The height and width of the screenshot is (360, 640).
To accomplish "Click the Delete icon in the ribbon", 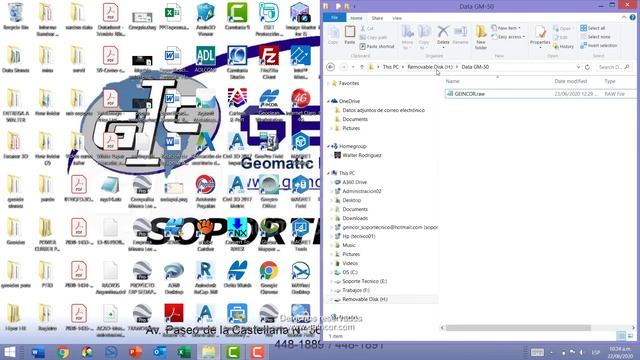I will click(x=443, y=35).
